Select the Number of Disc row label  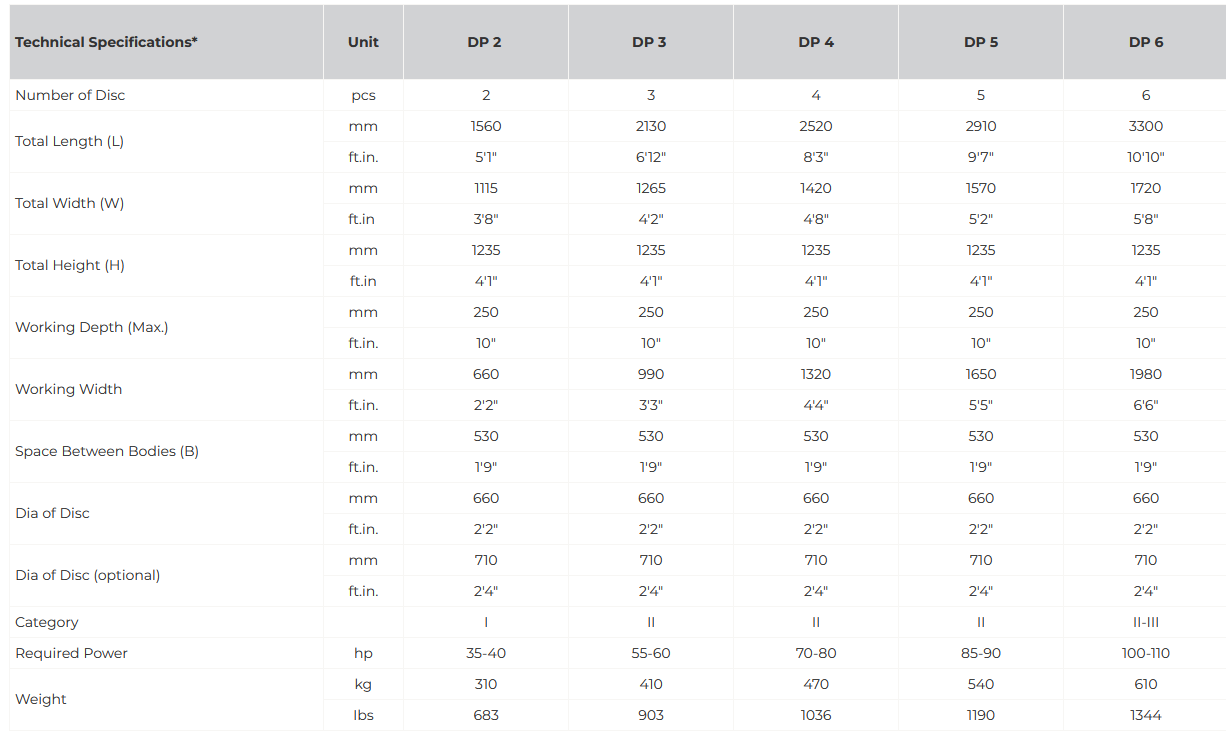[70, 95]
